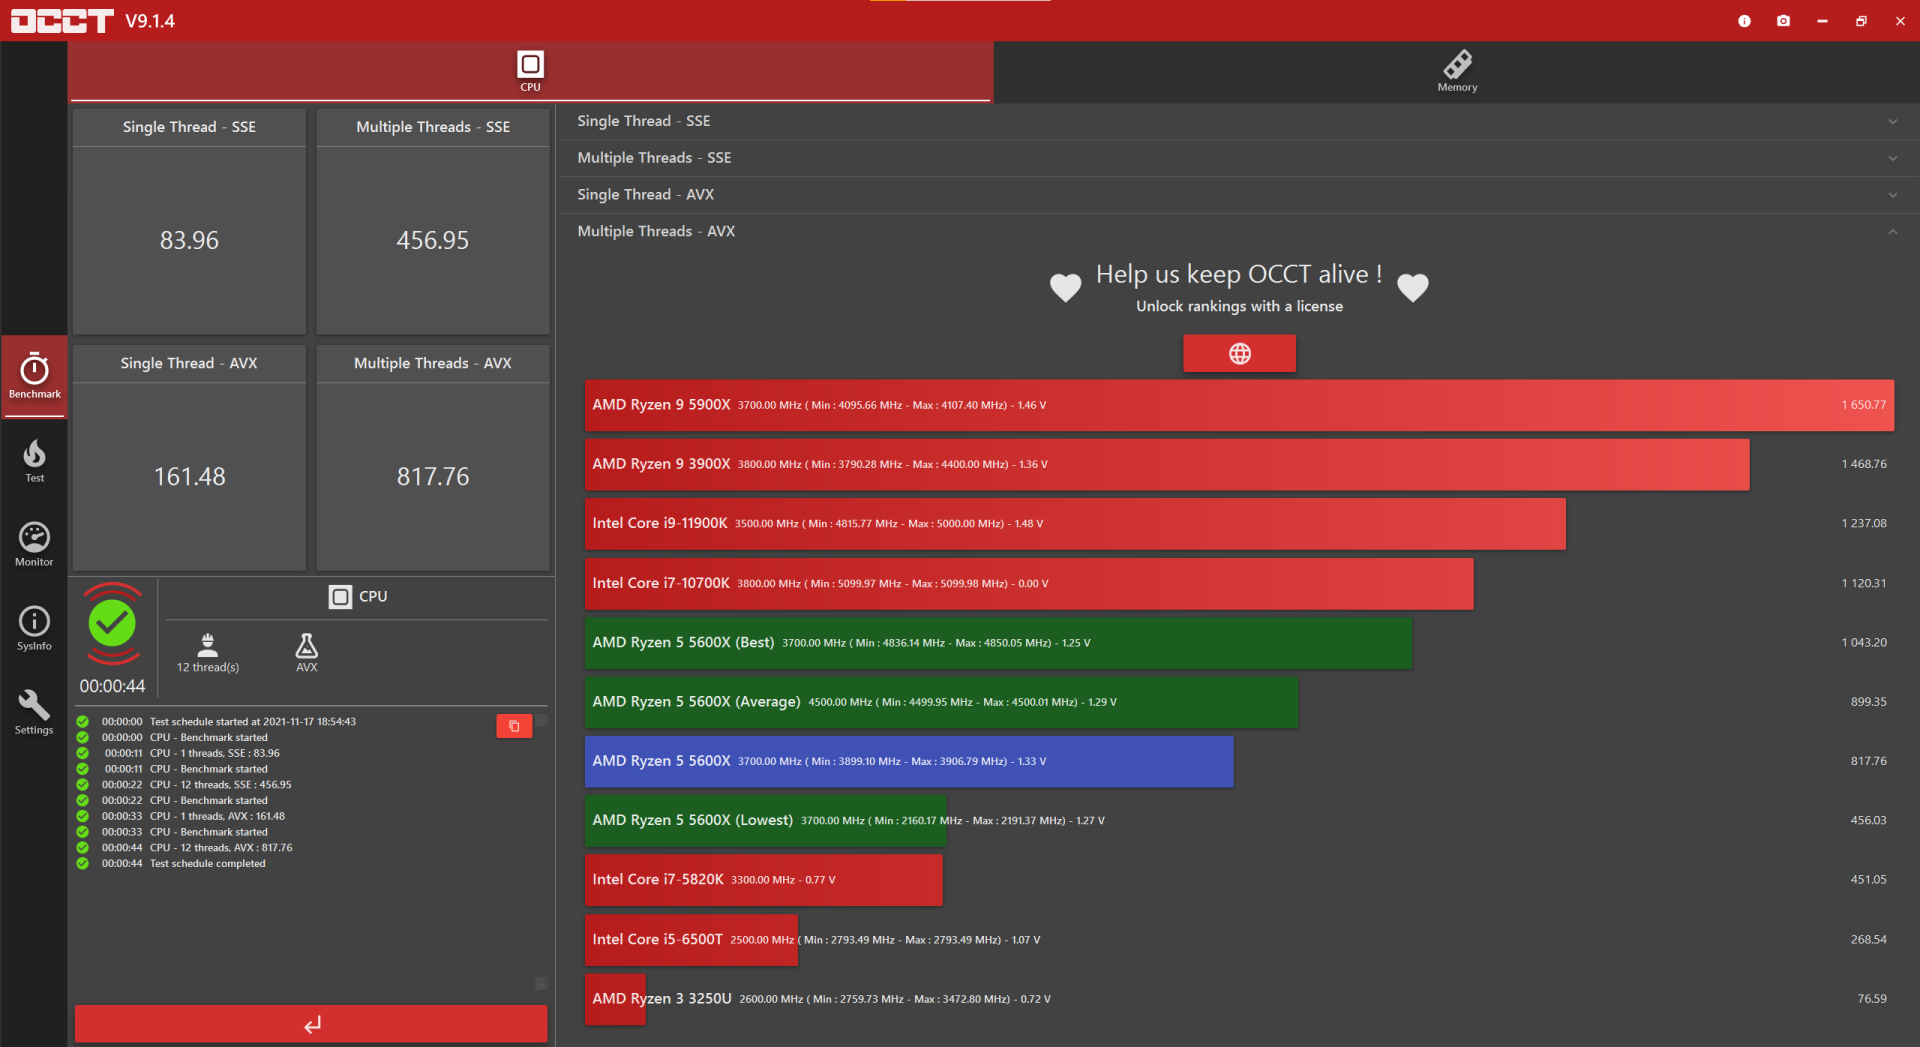
Task: Click the Intel Core i7-5820K ranking bar
Action: tap(764, 880)
